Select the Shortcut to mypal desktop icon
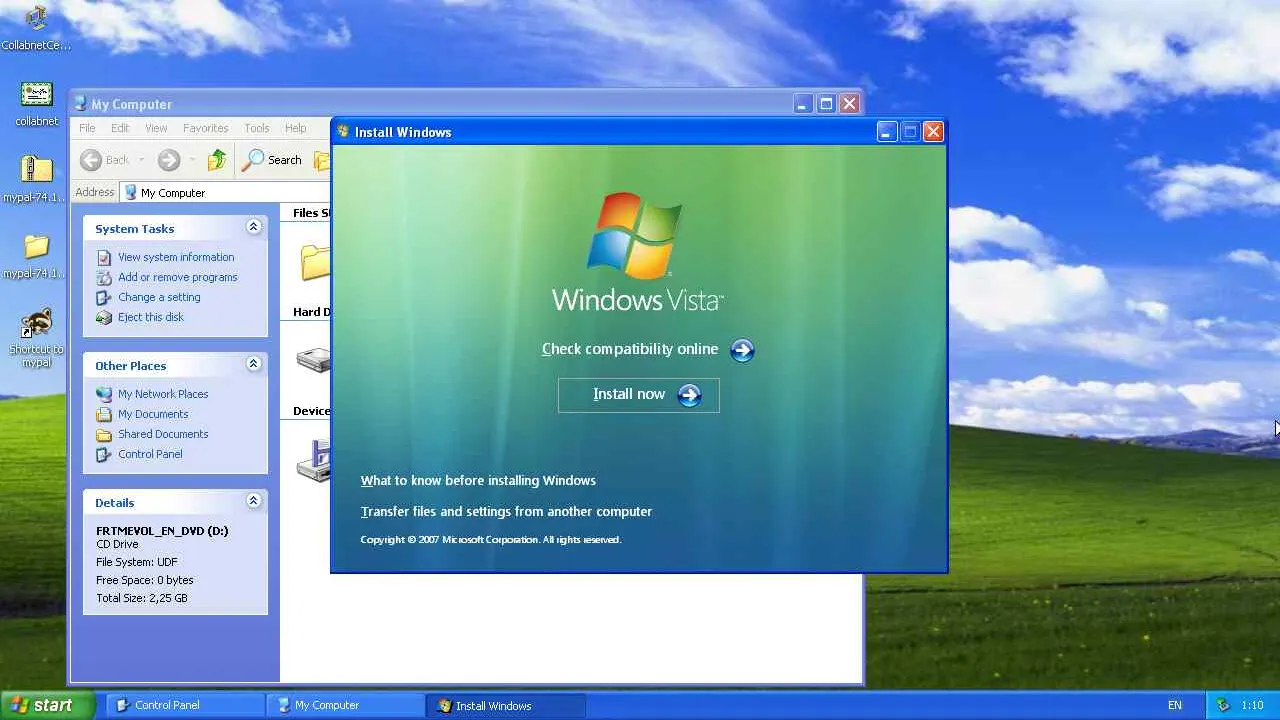Image resolution: width=1280 pixels, height=720 pixels. coord(36,338)
